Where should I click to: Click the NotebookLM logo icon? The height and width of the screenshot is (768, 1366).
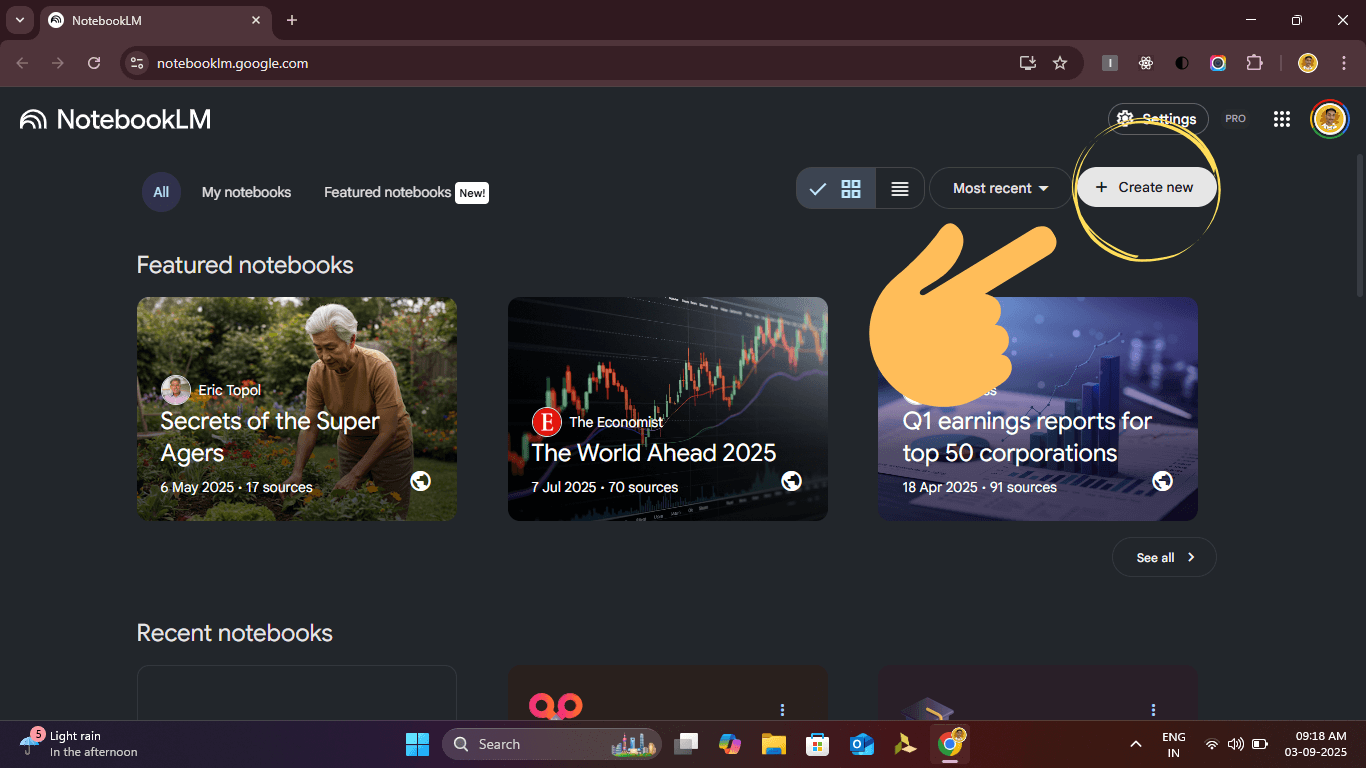(x=33, y=120)
